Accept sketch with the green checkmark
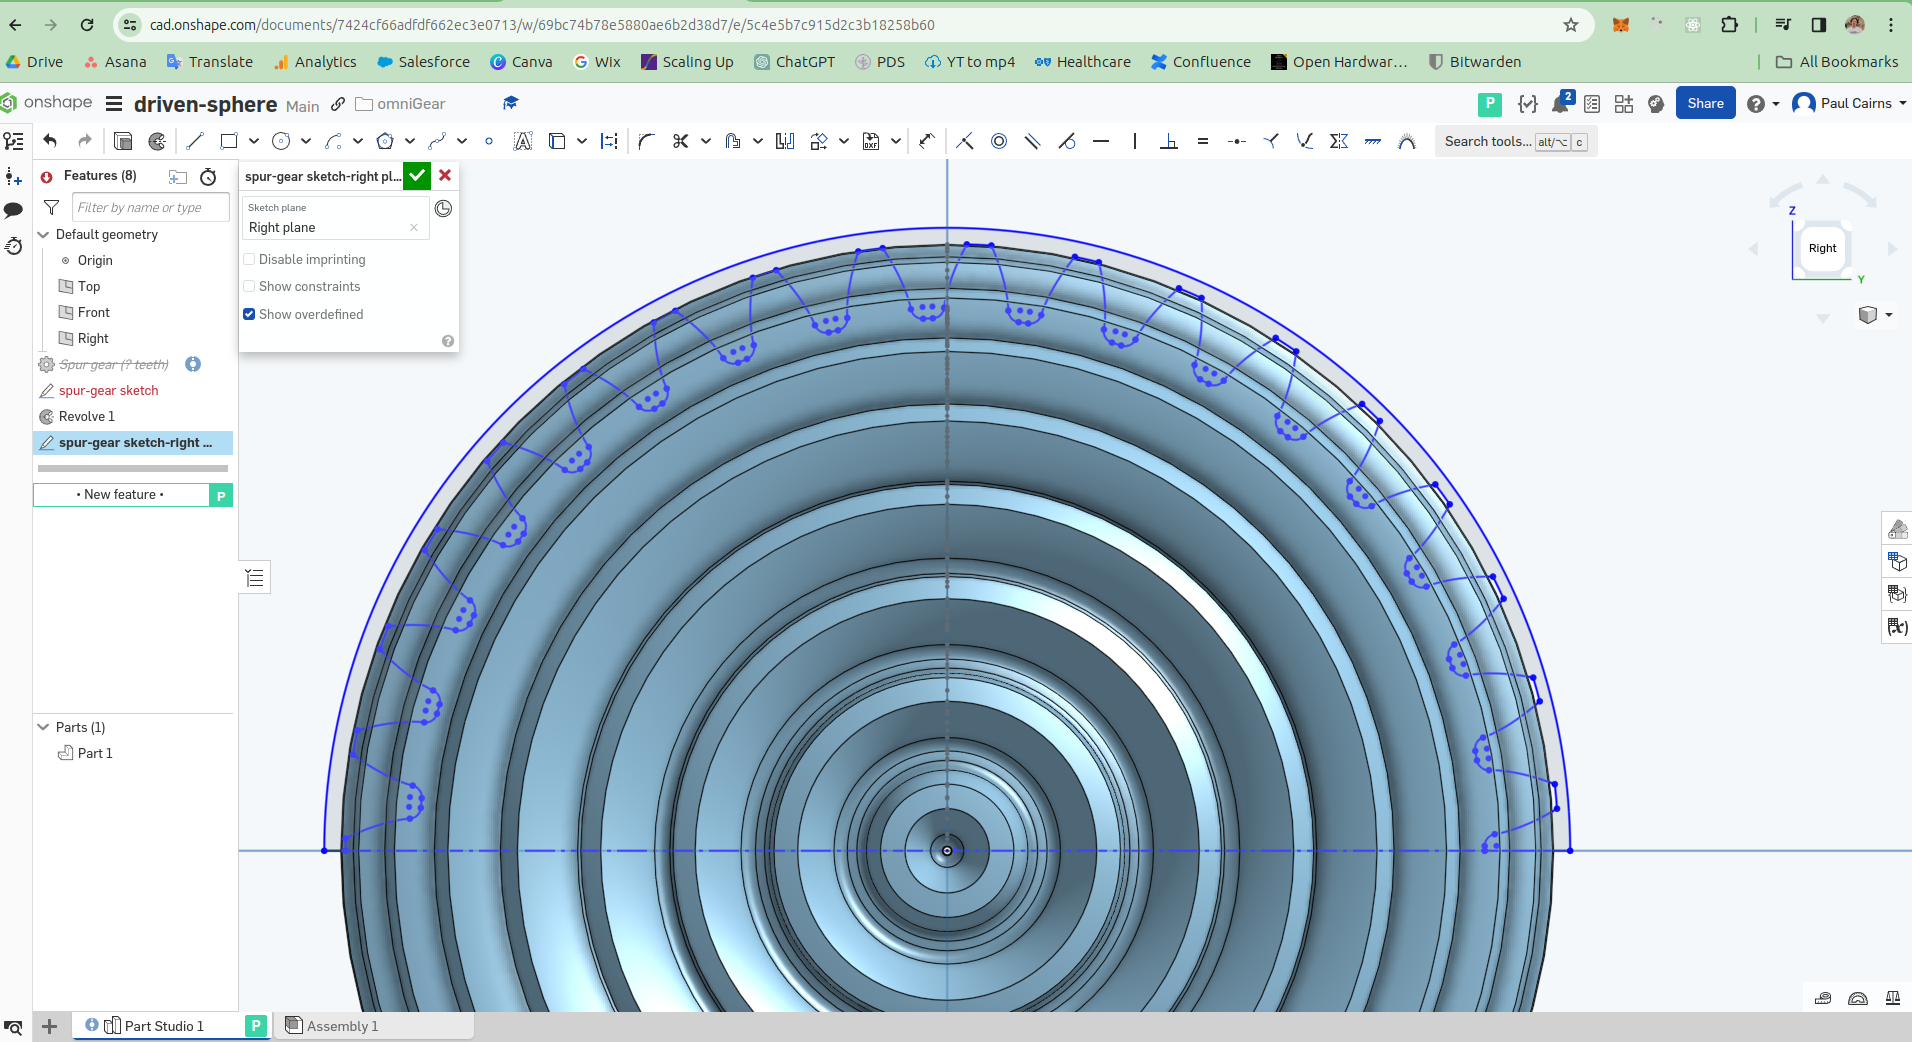1912x1042 pixels. click(417, 175)
